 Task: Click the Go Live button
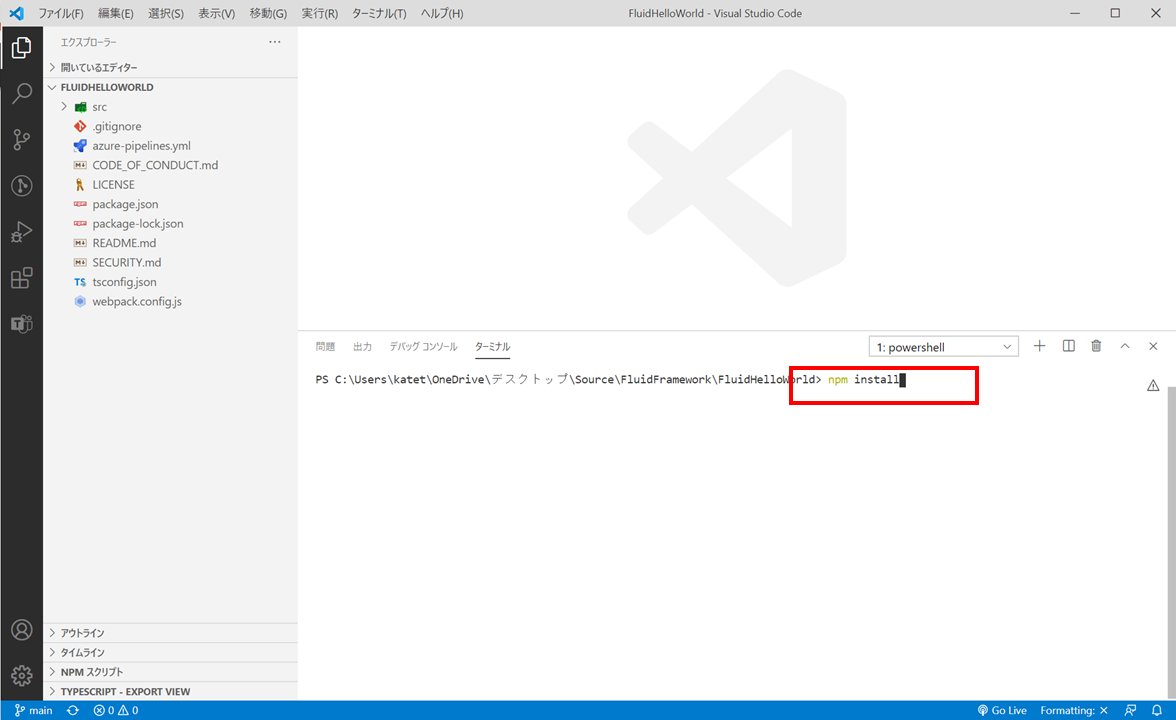point(1001,710)
